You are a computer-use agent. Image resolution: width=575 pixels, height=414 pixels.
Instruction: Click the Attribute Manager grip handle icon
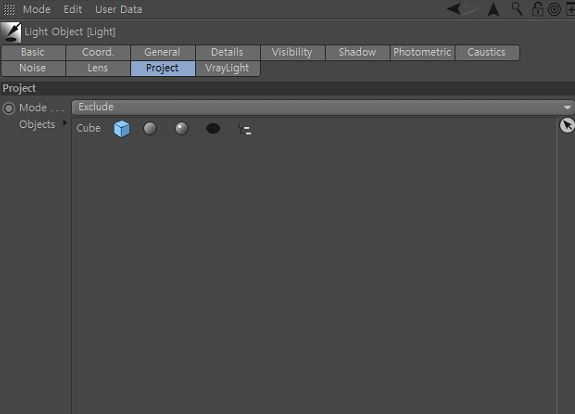9,9
